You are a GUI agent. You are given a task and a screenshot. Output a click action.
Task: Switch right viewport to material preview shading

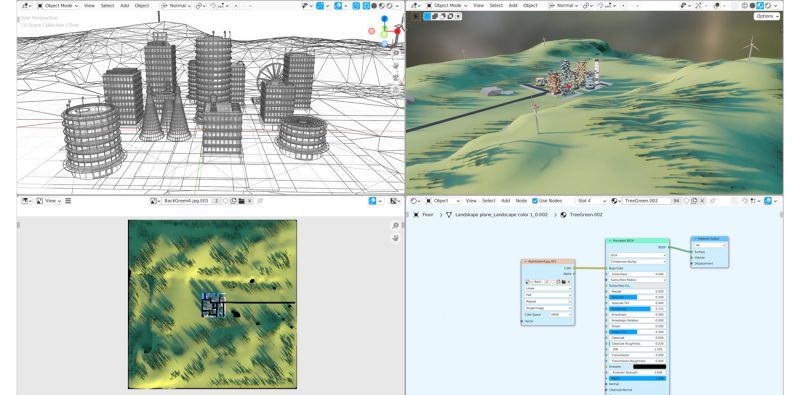[x=760, y=6]
